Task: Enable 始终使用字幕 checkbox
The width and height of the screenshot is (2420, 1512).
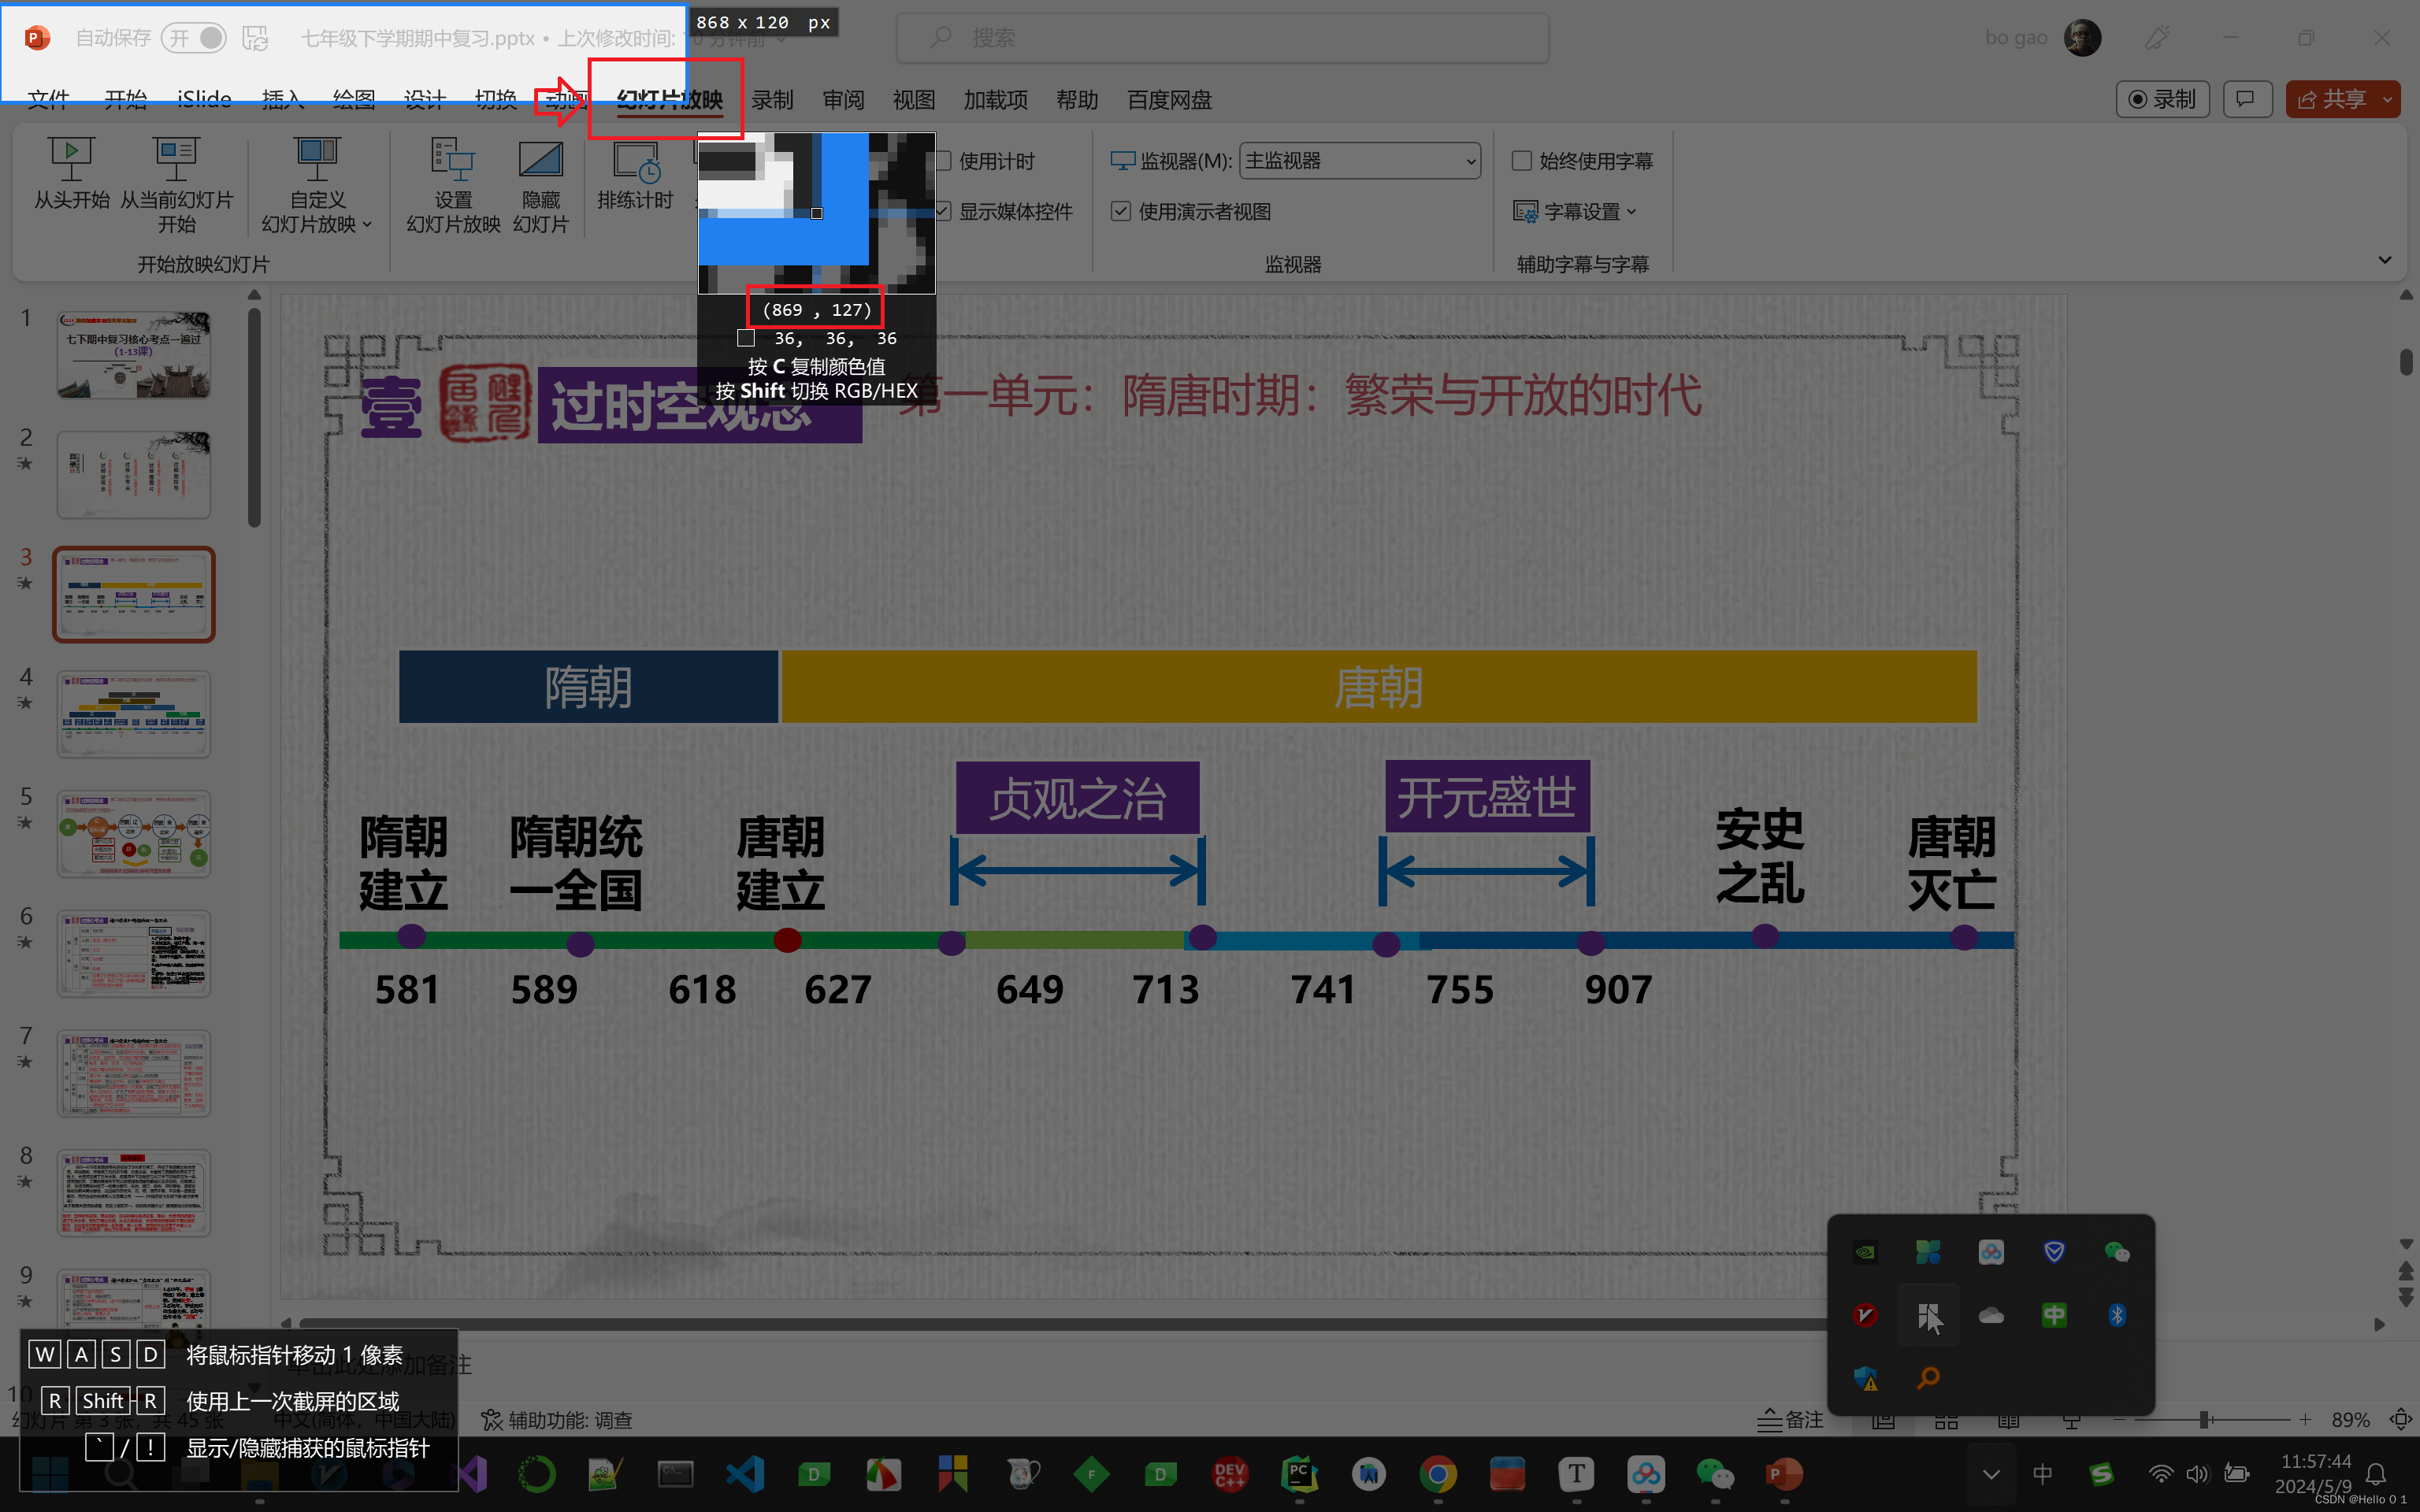Action: (1522, 161)
